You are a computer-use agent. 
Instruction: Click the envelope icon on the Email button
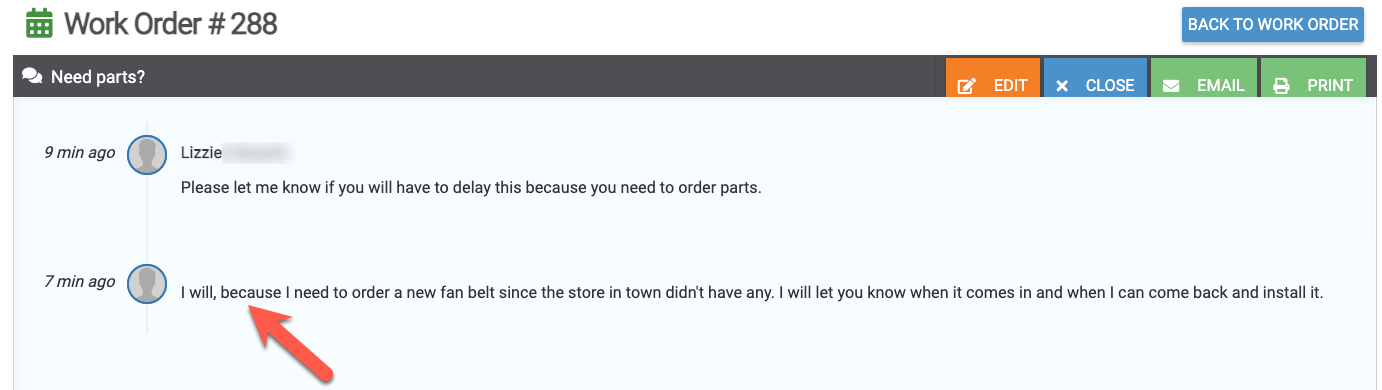click(x=1170, y=86)
